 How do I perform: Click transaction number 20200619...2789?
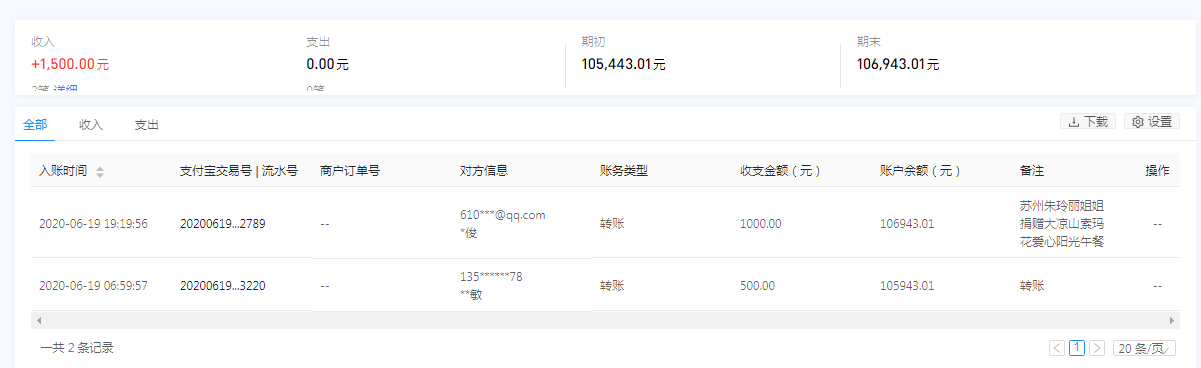coord(222,224)
